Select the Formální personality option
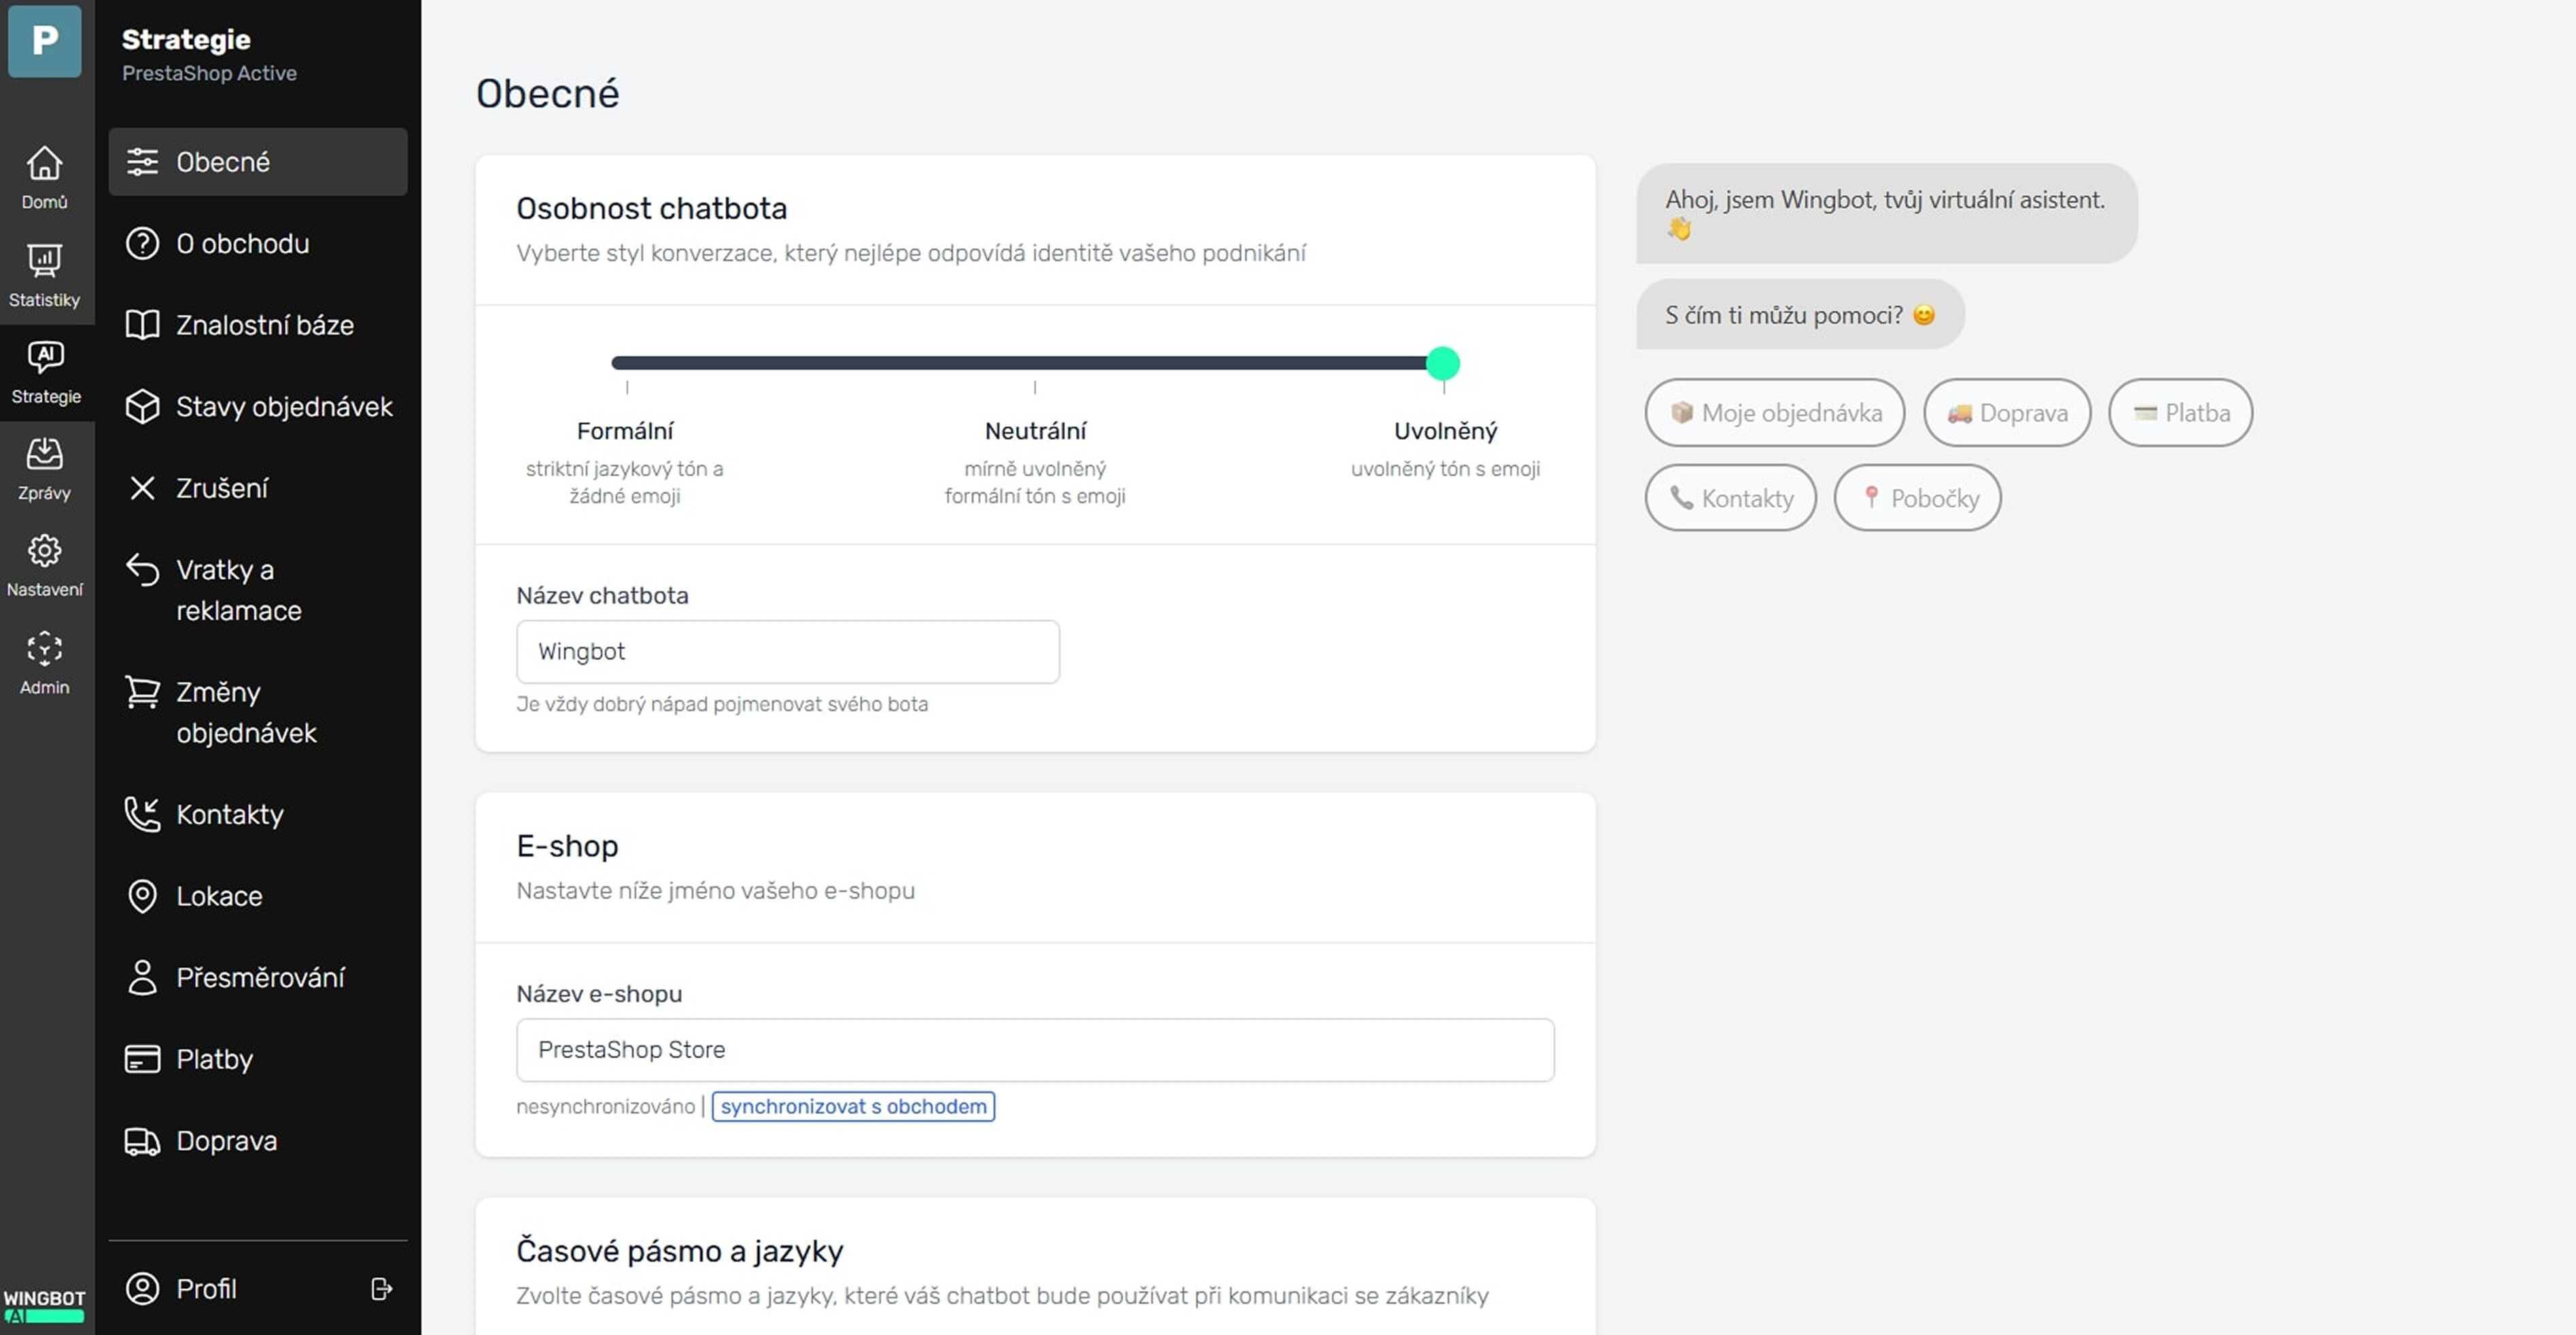Viewport: 2576px width, 1335px height. (x=625, y=431)
